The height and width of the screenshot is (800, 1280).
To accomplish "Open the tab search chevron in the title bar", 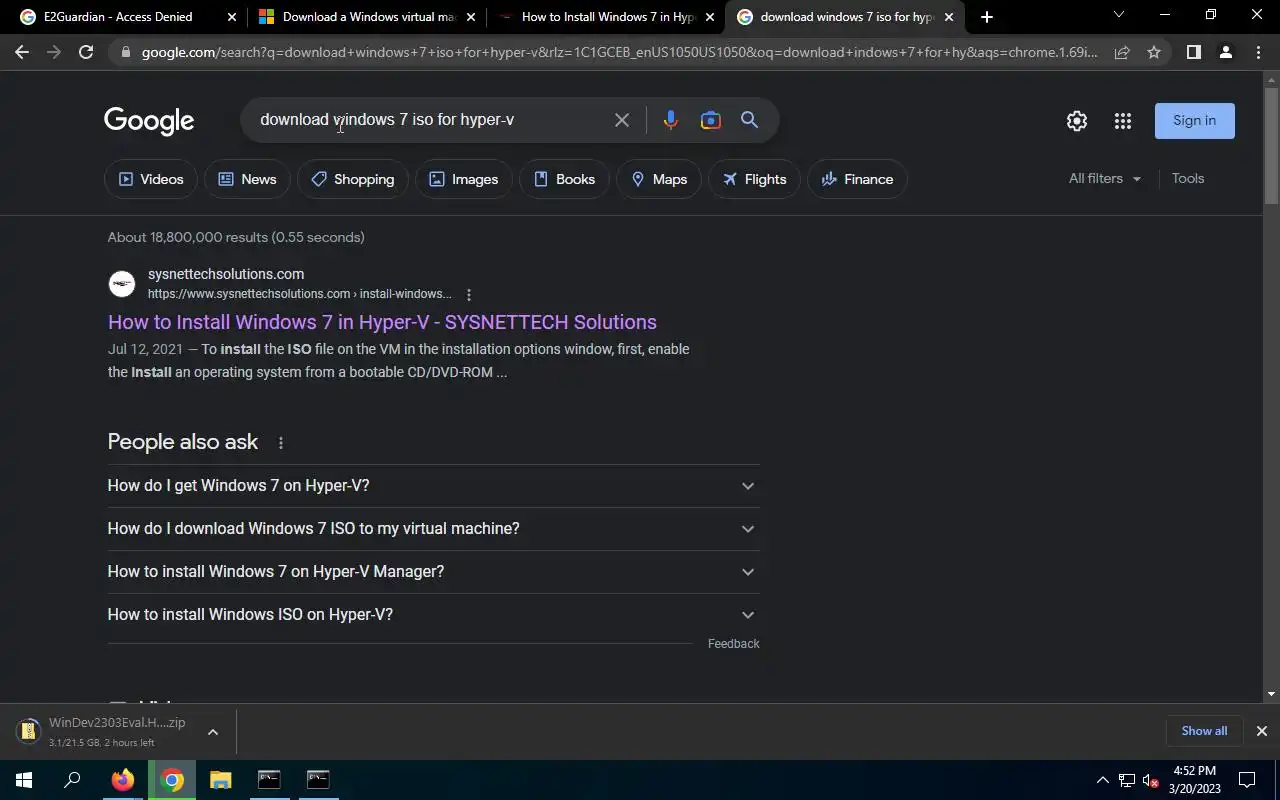I will (1119, 15).
